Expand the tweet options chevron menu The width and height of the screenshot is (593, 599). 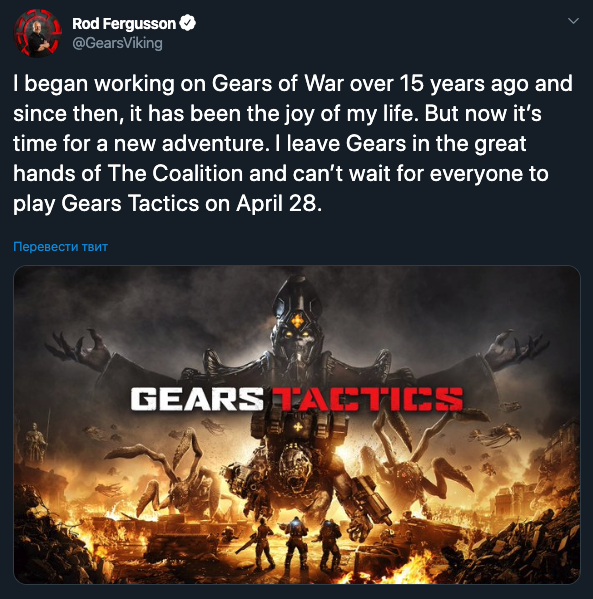tap(573, 21)
